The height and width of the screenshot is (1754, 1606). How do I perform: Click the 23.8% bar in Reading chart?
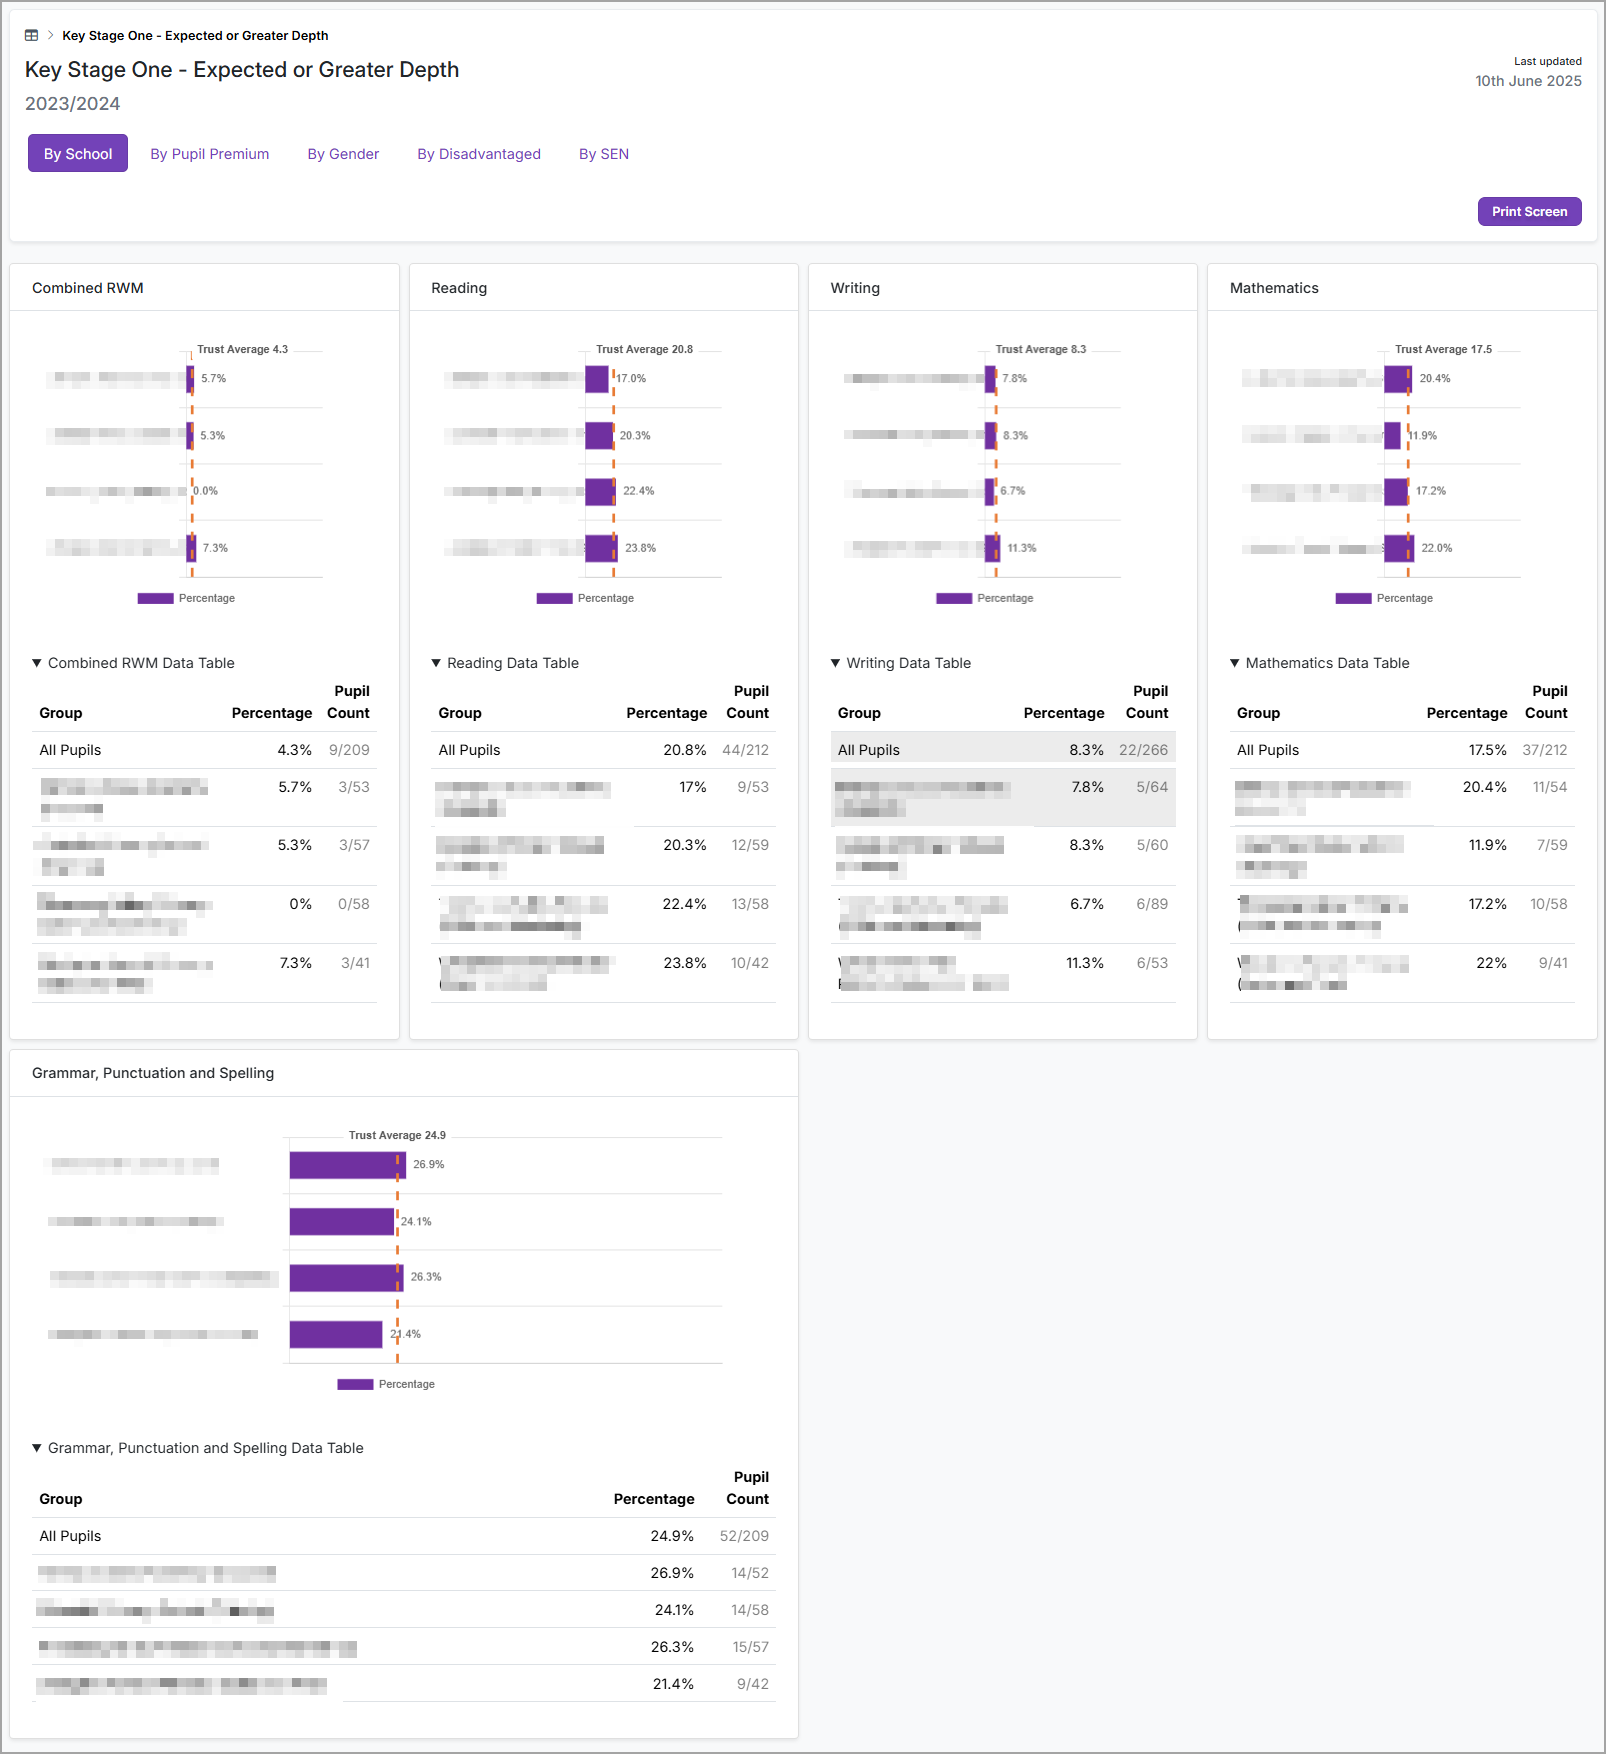click(601, 548)
